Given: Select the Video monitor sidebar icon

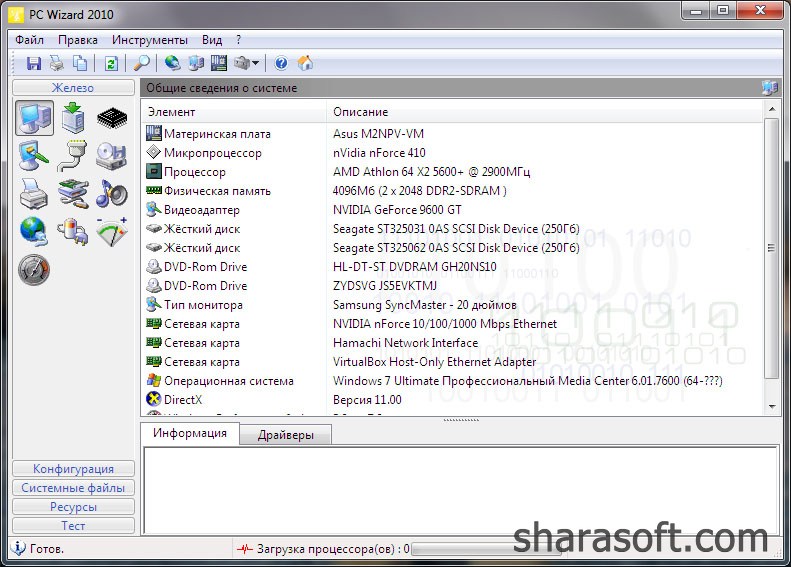Looking at the screenshot, I should 34,156.
